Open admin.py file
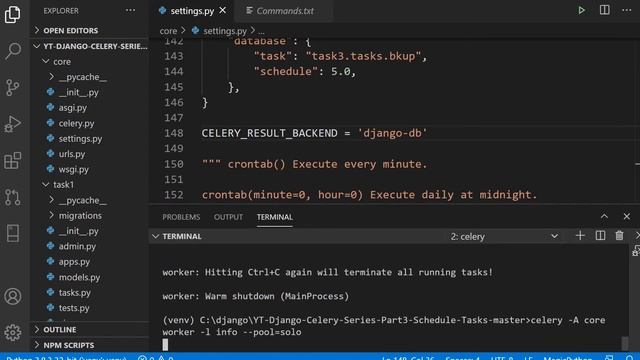Image resolution: width=640 pixels, height=360 pixels. (x=77, y=247)
